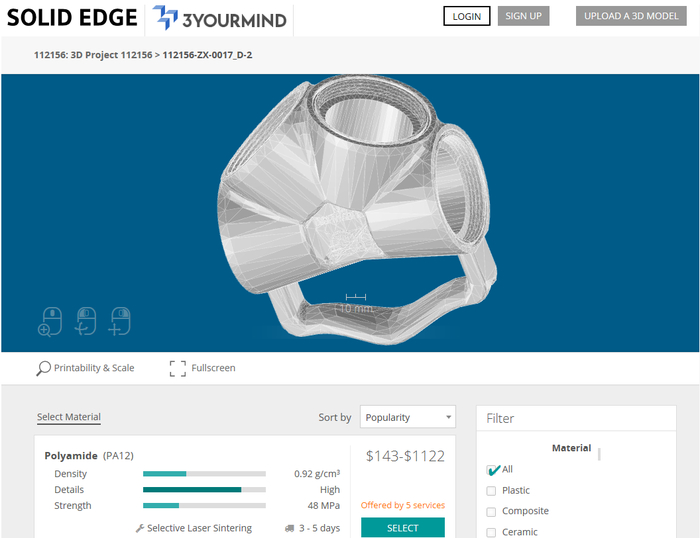700x538 pixels.
Task: Click Selective Laser Sintering label
Action: [x=199, y=528]
